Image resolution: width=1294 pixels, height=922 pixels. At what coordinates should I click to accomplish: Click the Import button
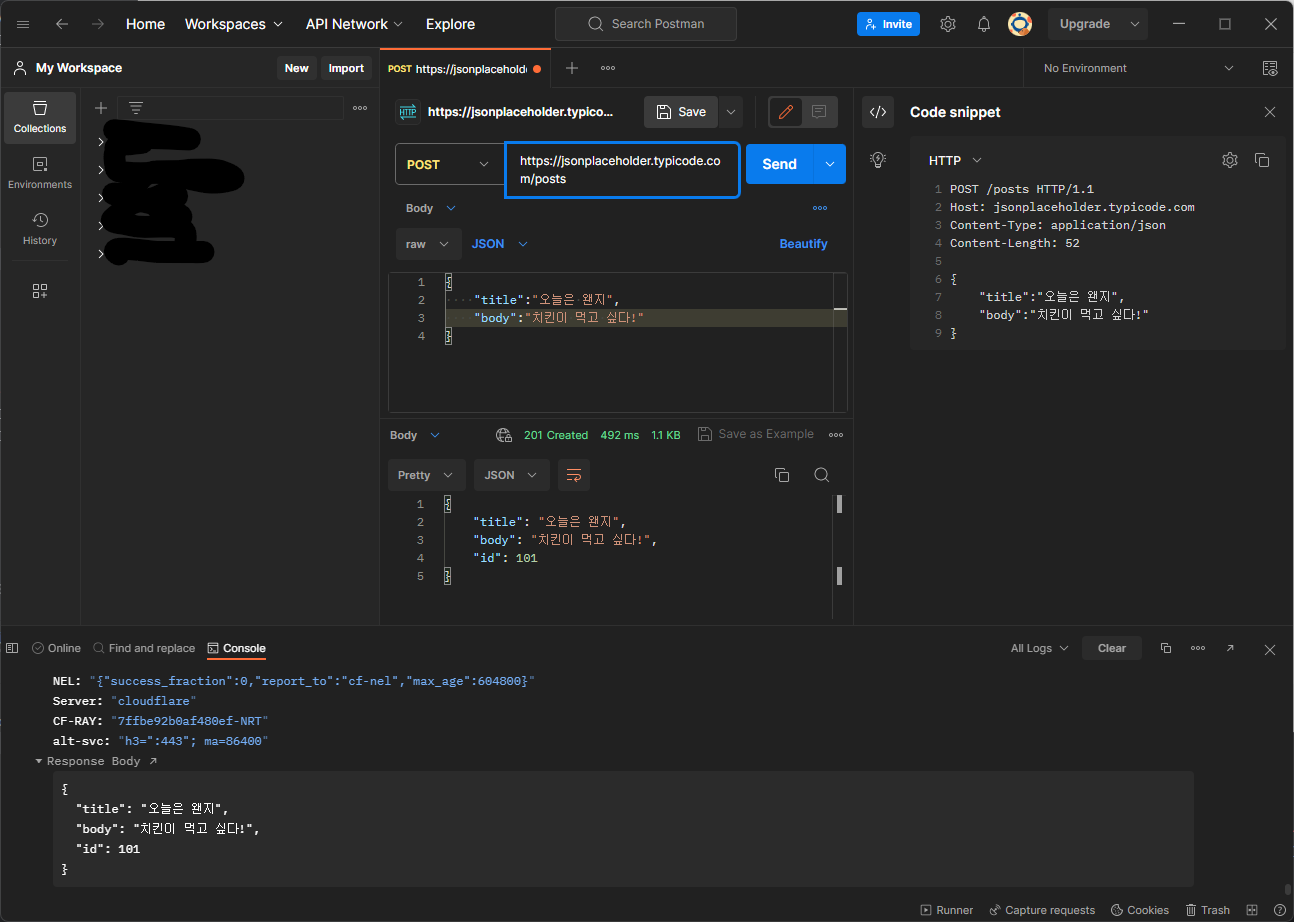346,68
